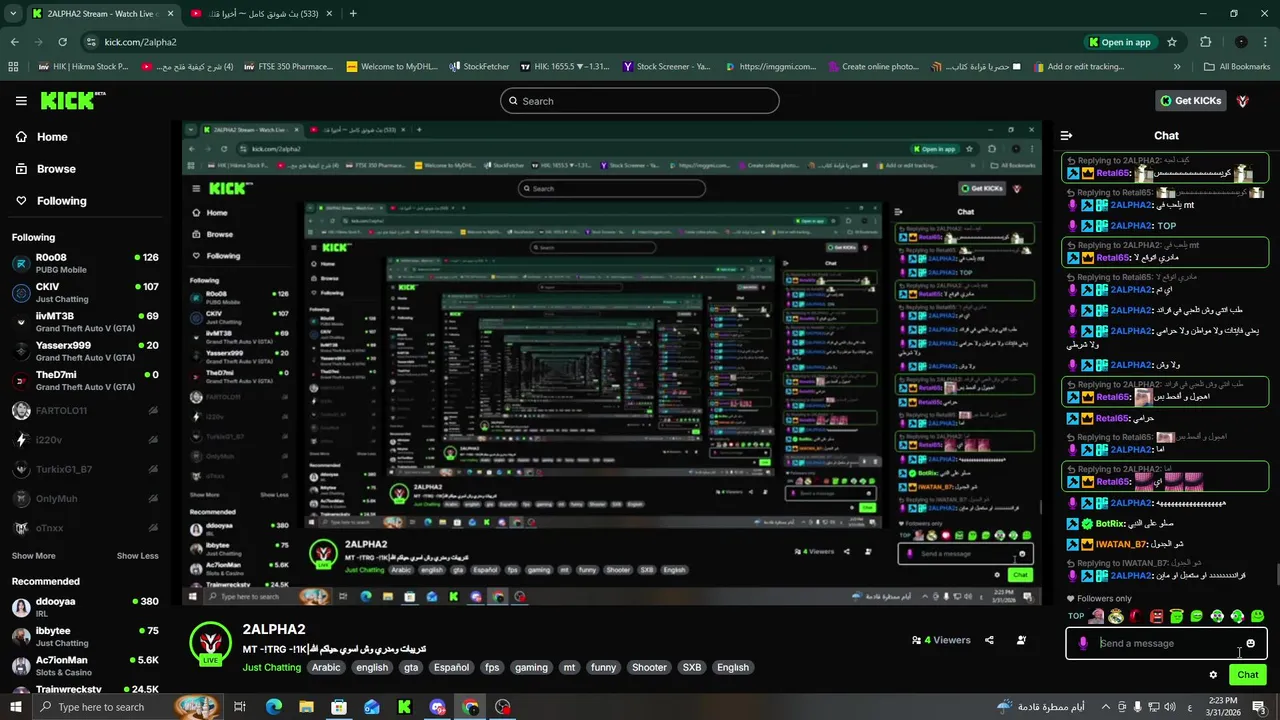Open the Kick app in taskbar
The width and height of the screenshot is (1280, 720).
pos(404,707)
